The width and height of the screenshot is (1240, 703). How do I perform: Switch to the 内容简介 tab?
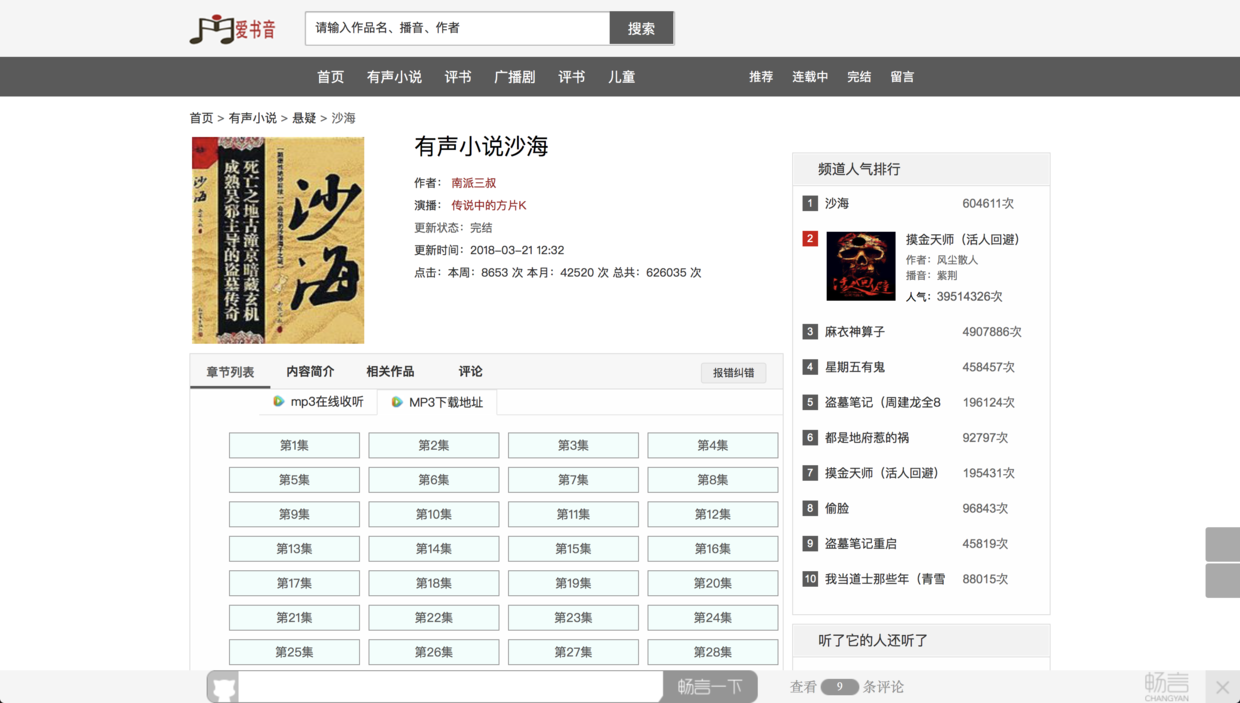[310, 370]
